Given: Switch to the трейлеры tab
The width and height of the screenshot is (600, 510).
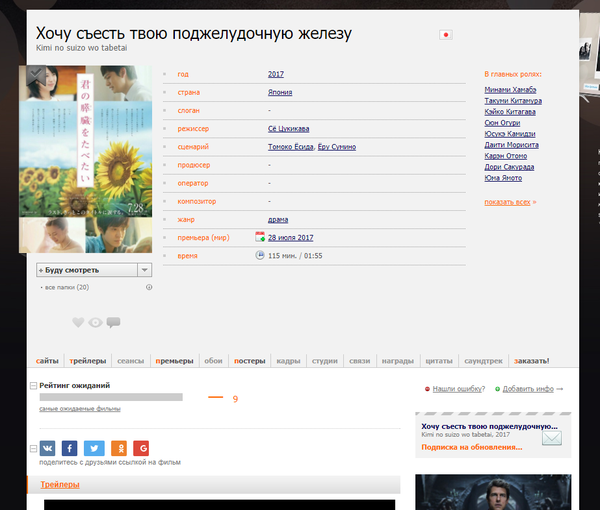Looking at the screenshot, I should [88, 360].
